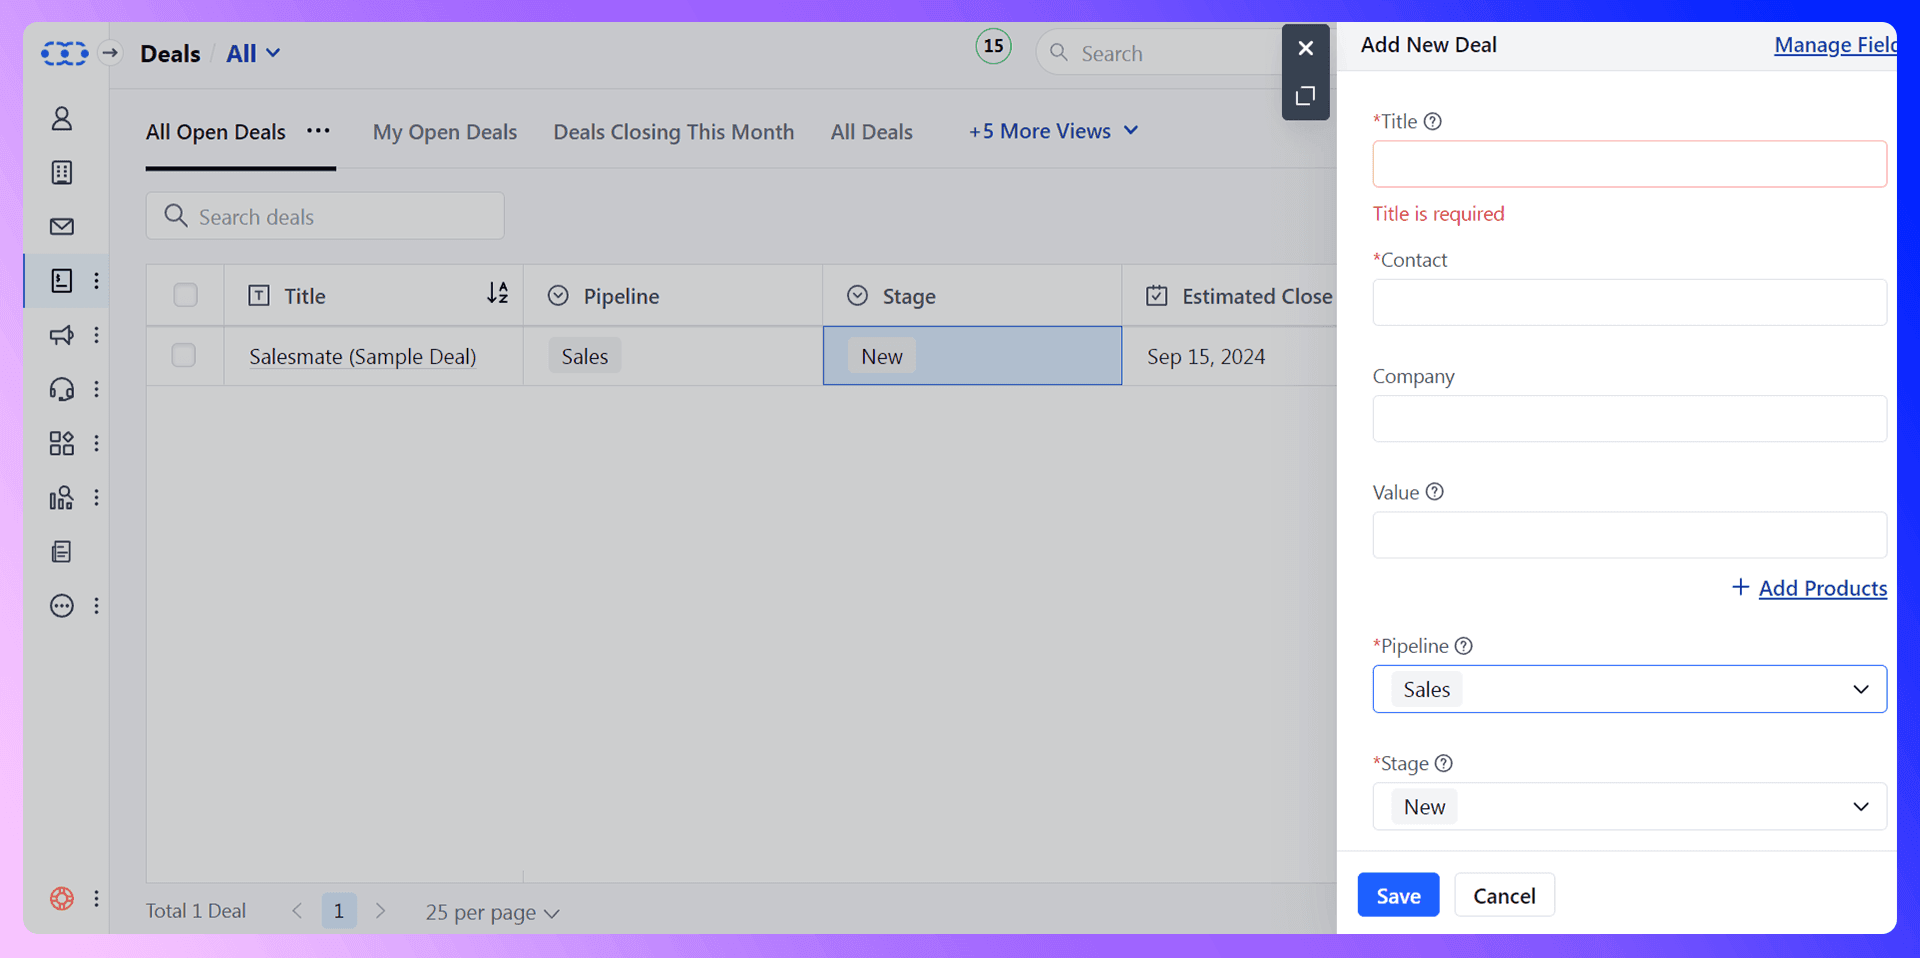The image size is (1920, 958).
Task: Toggle the select-all deals checkbox
Action: click(185, 295)
